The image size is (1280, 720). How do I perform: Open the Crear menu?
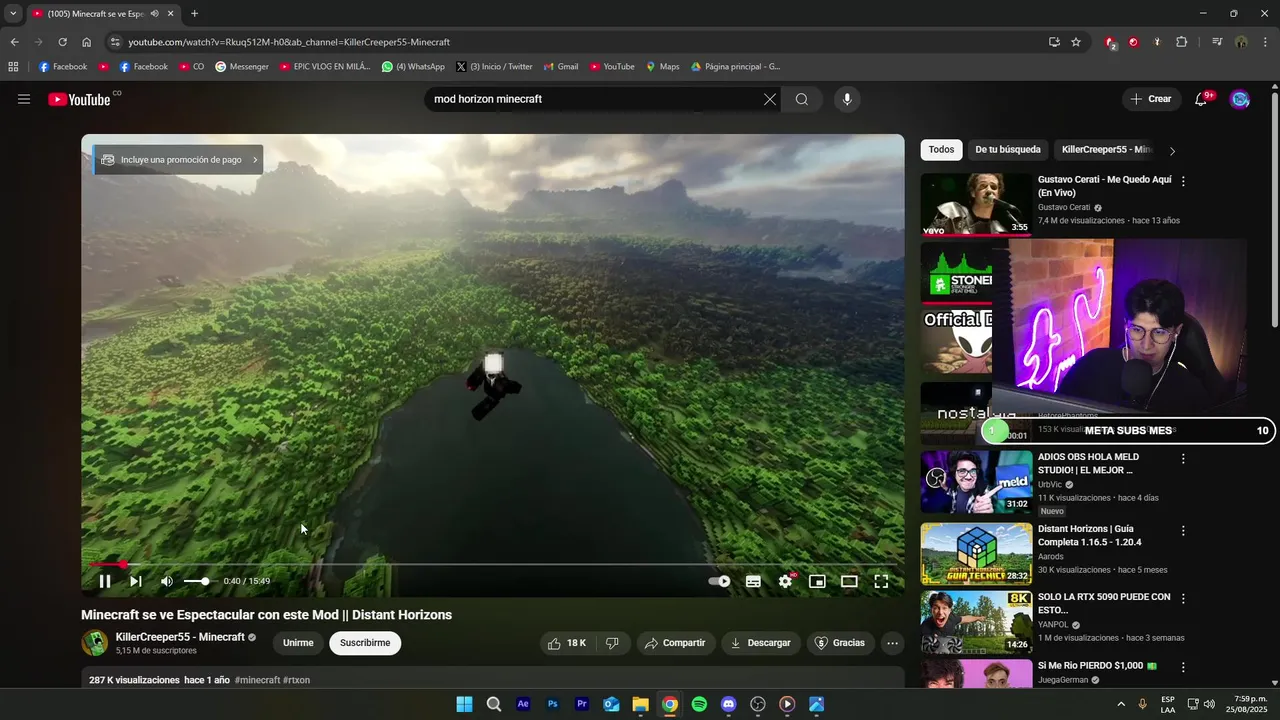[x=1151, y=99]
